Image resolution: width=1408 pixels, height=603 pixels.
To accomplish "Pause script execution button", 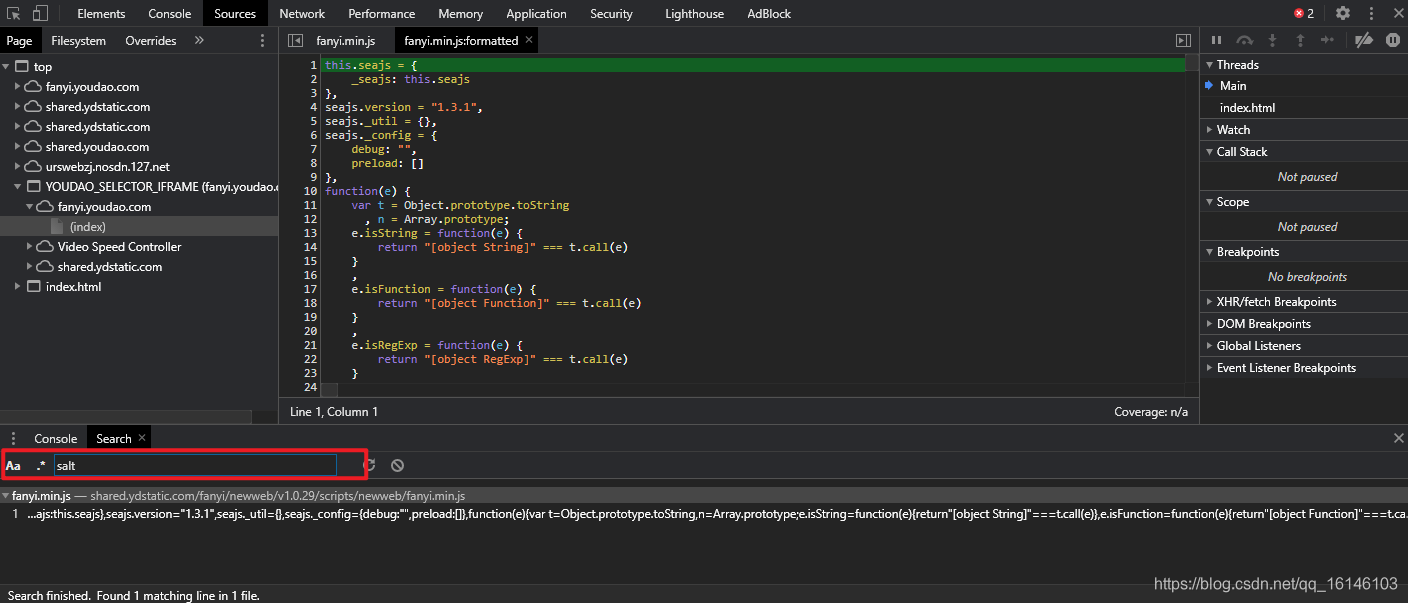I will tap(1217, 40).
